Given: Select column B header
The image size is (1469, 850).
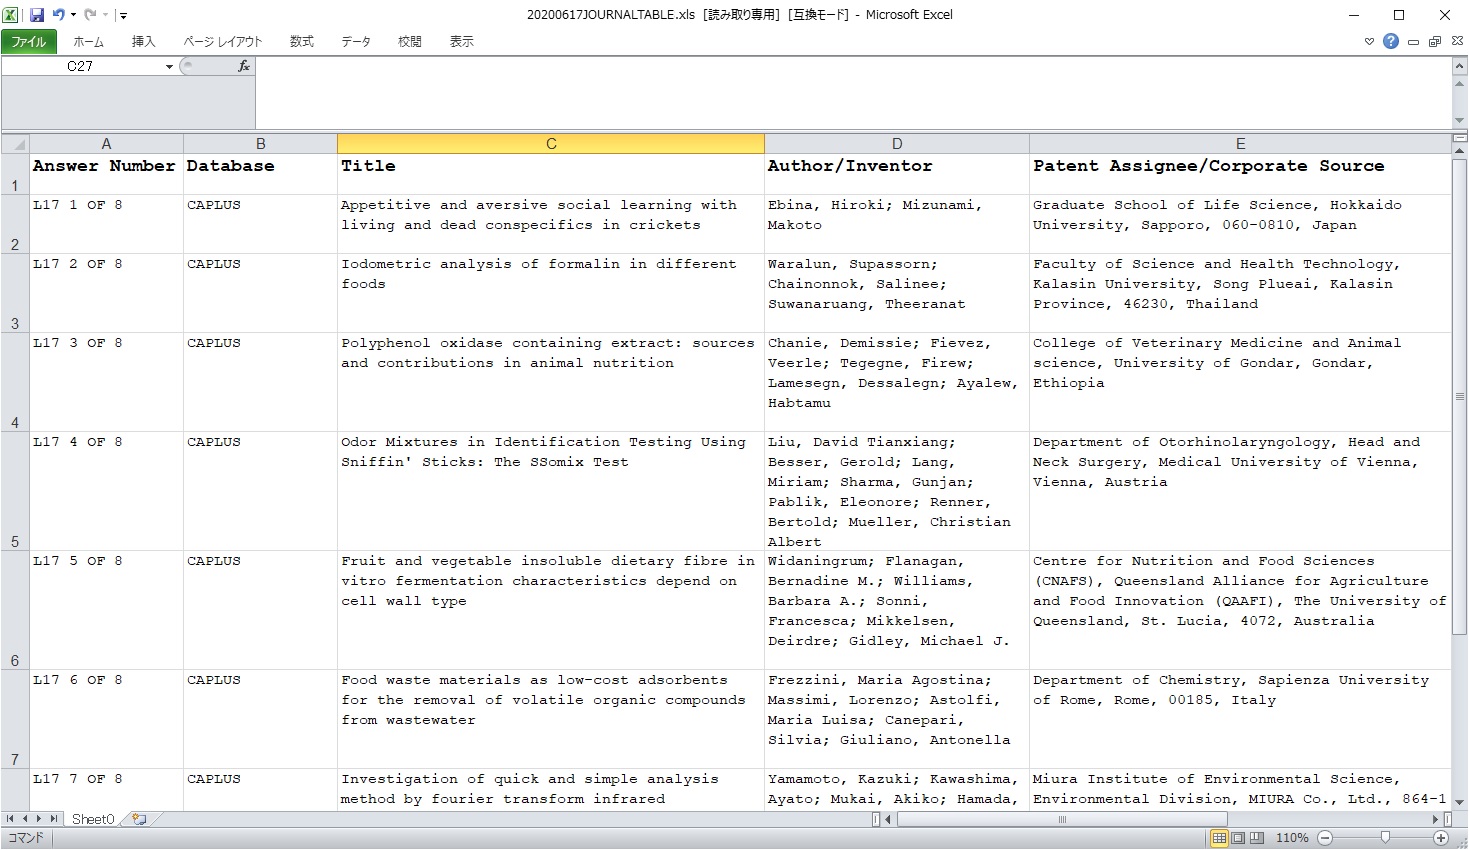Looking at the screenshot, I should [x=260, y=144].
